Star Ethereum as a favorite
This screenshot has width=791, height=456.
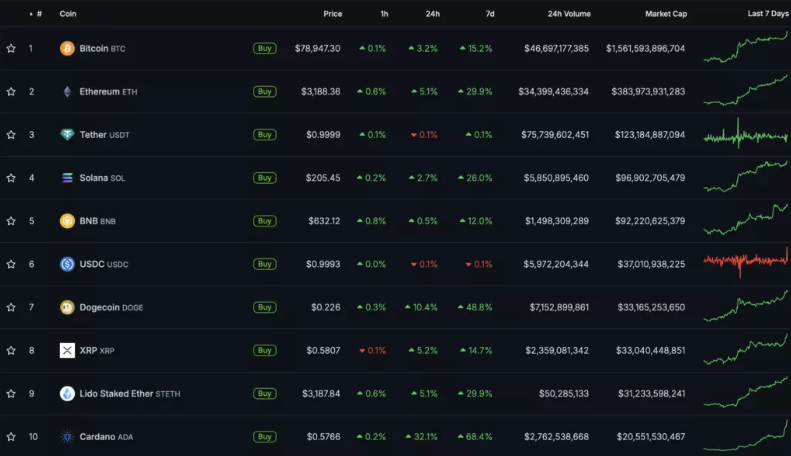pyautogui.click(x=11, y=91)
